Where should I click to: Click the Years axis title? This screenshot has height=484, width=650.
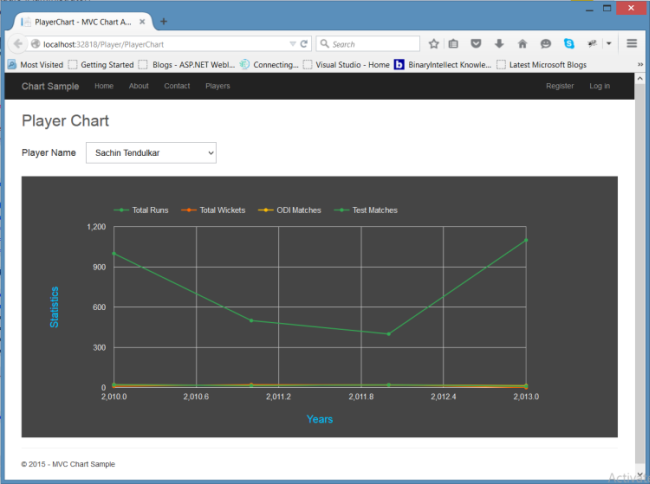pos(320,419)
